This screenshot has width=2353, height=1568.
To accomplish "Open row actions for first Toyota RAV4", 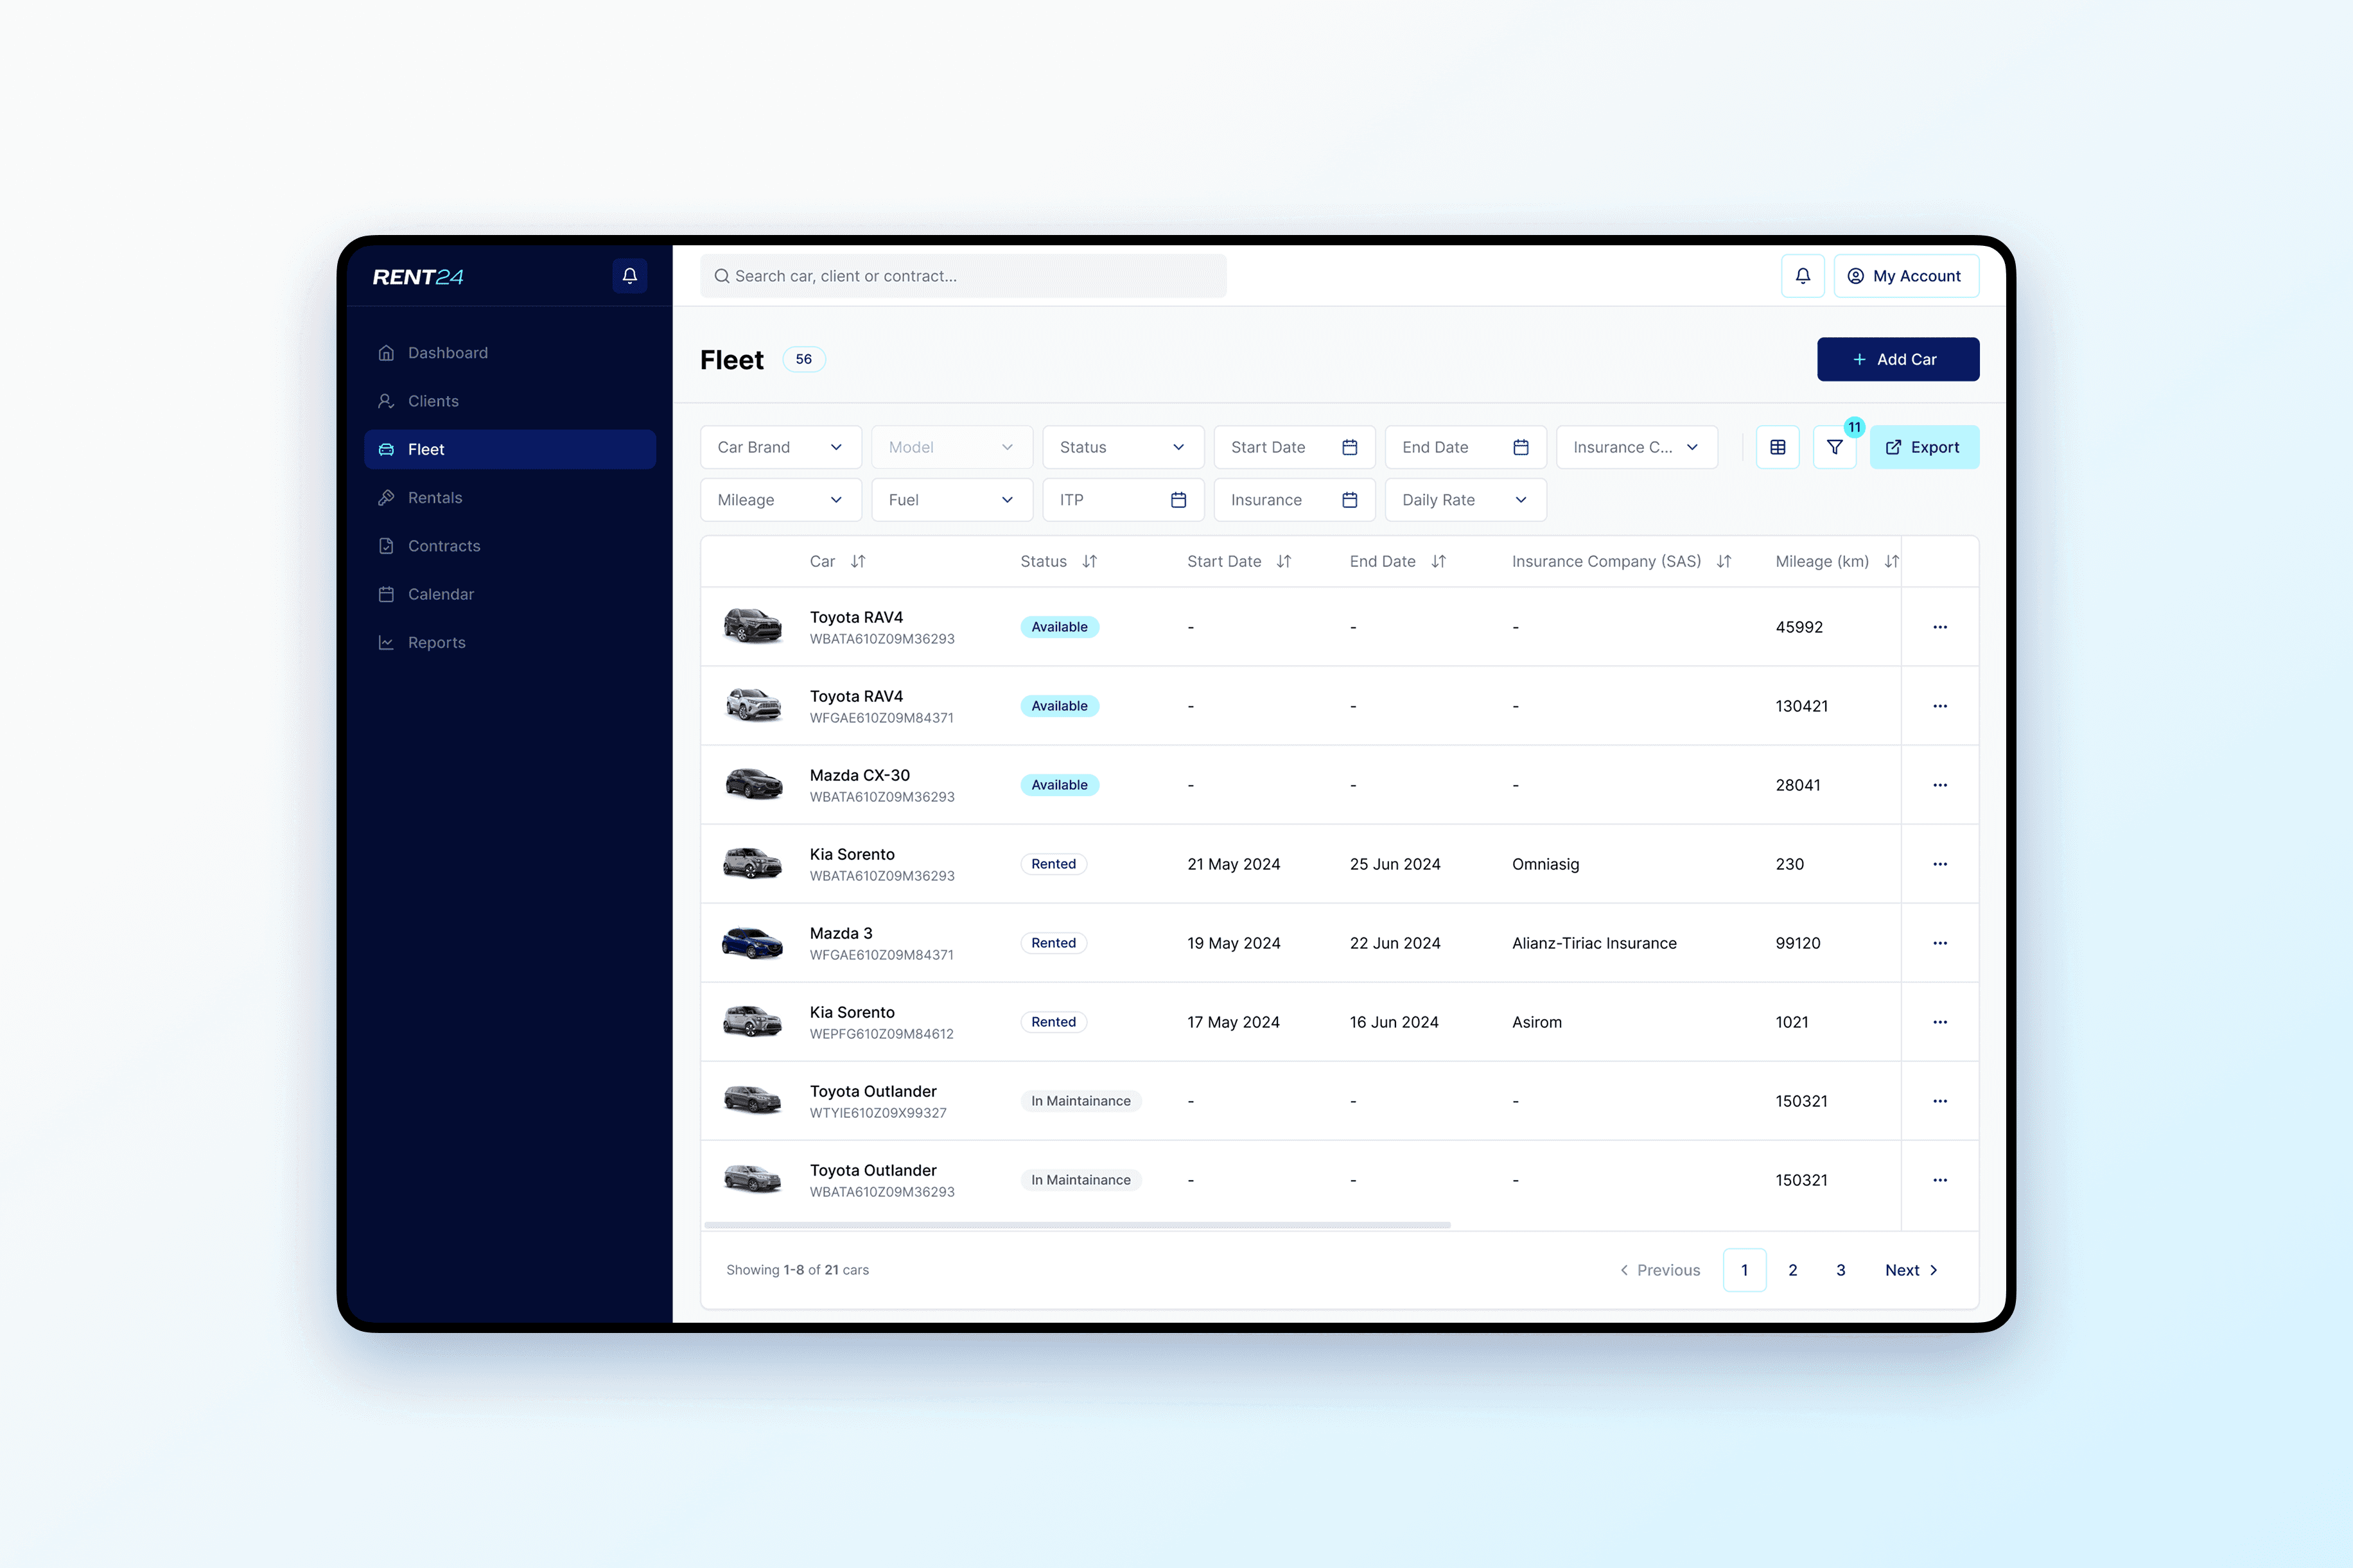I will [1939, 627].
